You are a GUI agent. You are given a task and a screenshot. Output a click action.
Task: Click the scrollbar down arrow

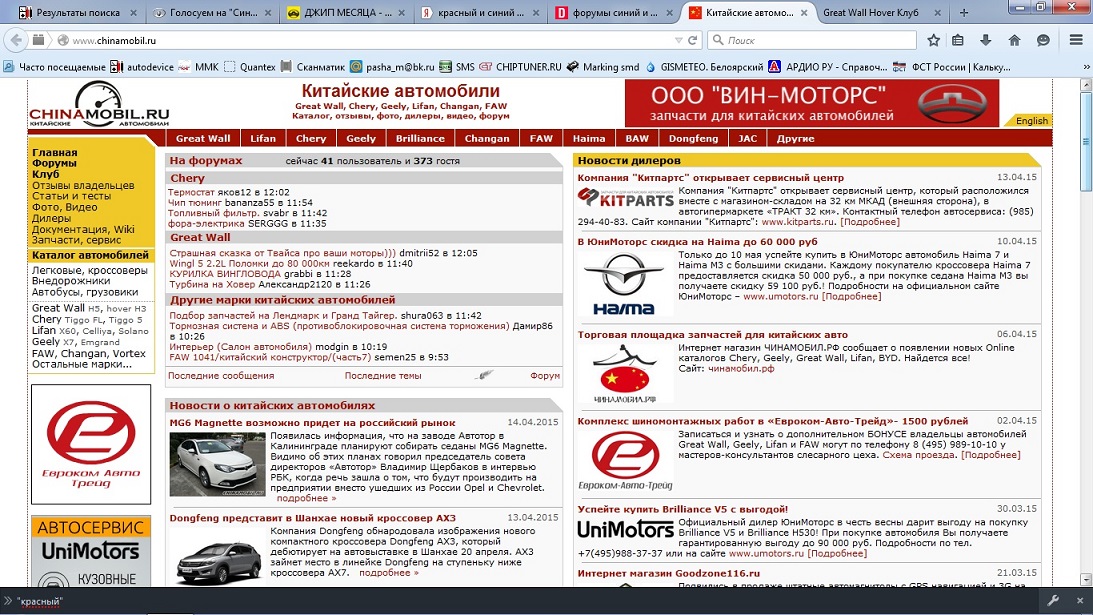[x=1085, y=579]
